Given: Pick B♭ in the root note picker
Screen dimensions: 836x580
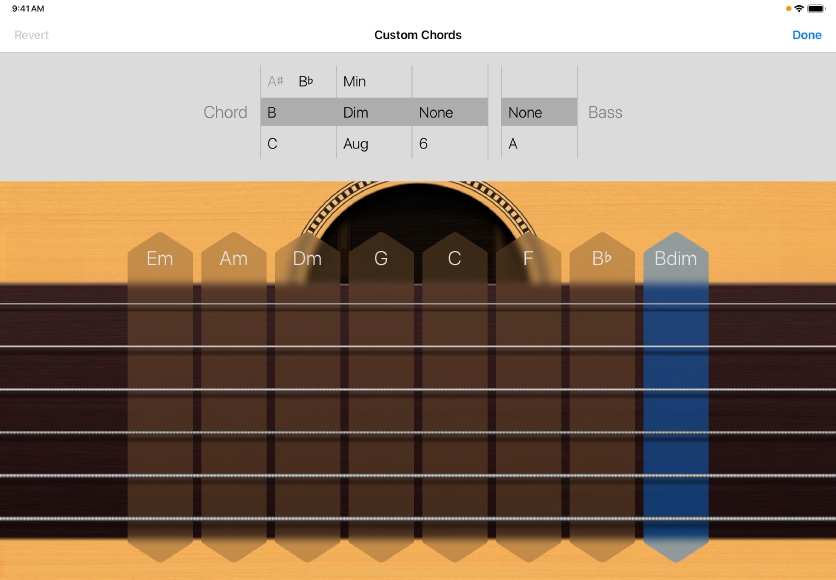Looking at the screenshot, I should 306,81.
